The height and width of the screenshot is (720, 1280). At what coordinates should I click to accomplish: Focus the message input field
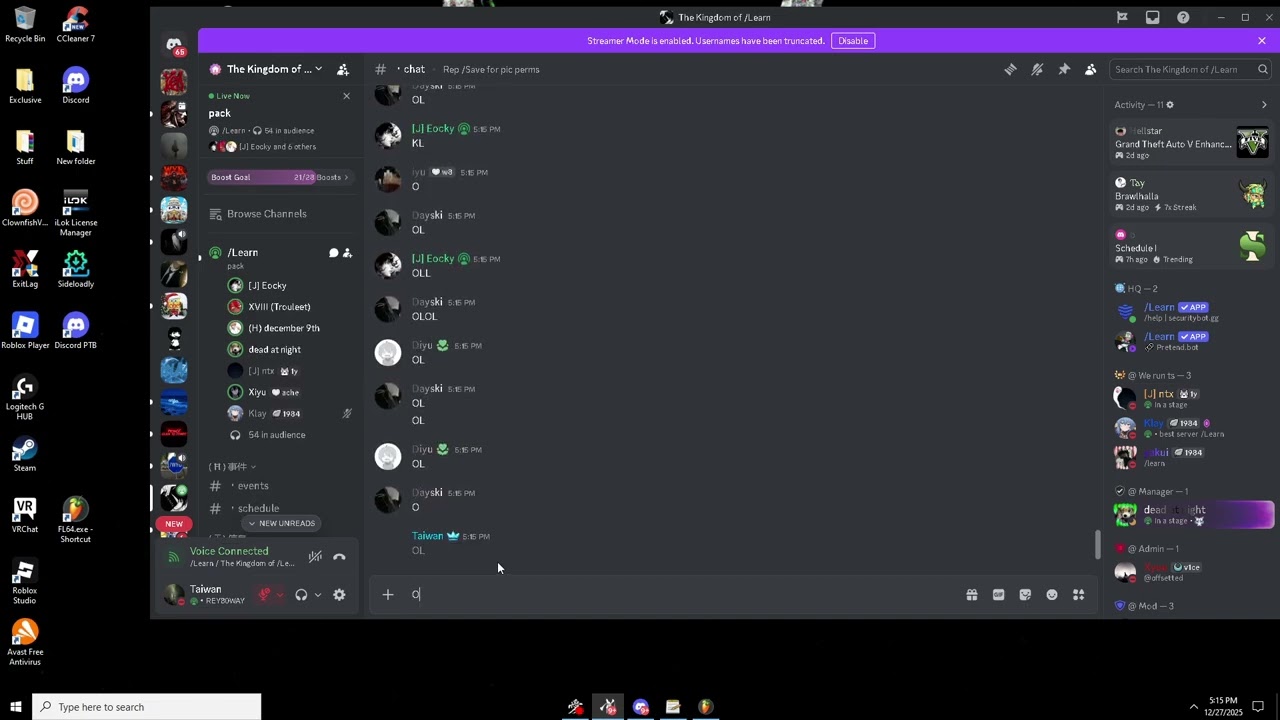point(680,595)
